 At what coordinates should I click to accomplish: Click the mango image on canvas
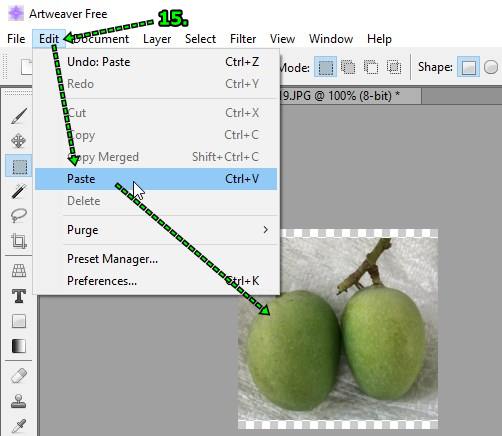click(x=338, y=329)
